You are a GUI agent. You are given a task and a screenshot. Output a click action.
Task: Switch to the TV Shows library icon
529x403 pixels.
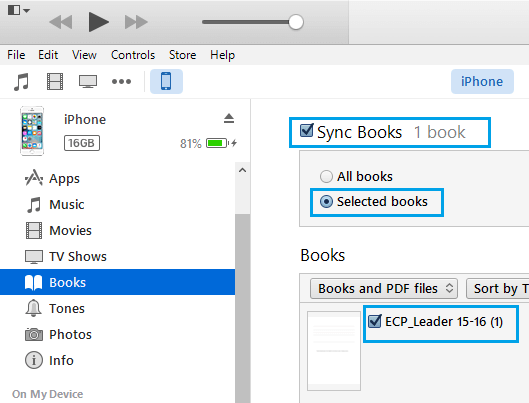click(88, 82)
